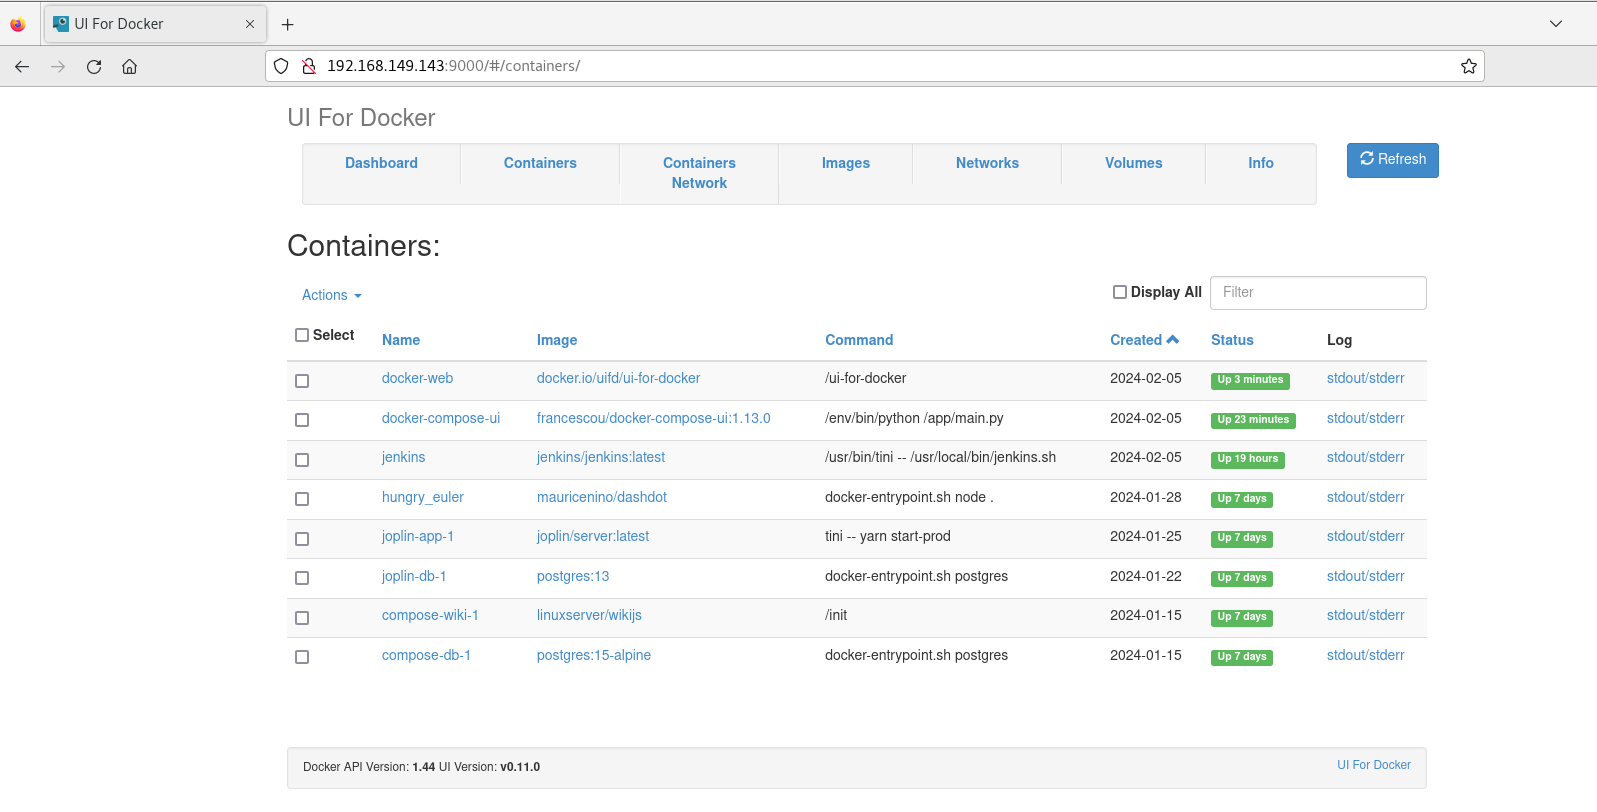Click the insecure connection padlock icon

[309, 66]
